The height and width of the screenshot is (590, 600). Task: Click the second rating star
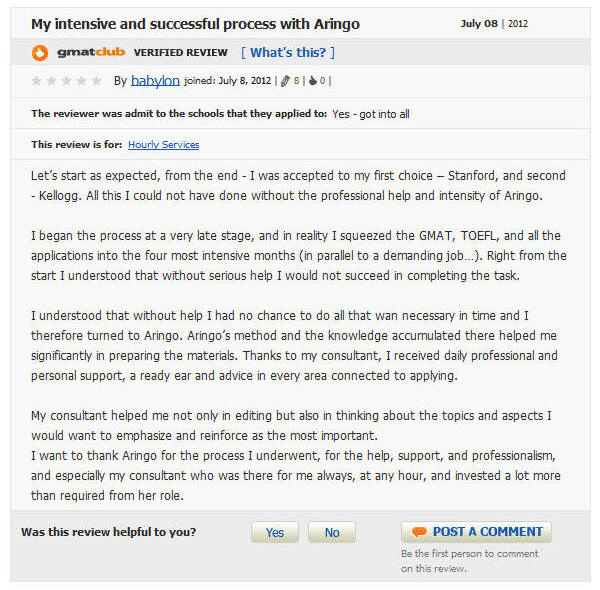coord(51,81)
